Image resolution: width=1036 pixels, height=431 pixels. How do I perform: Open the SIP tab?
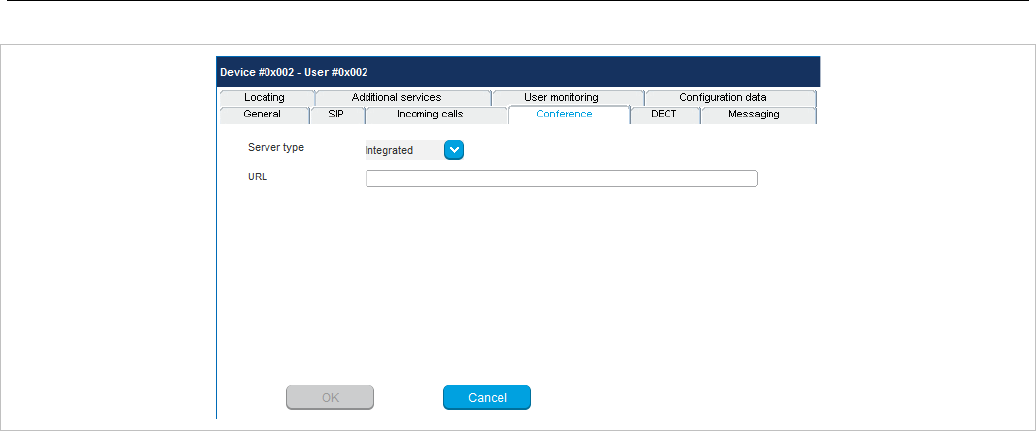click(337, 115)
